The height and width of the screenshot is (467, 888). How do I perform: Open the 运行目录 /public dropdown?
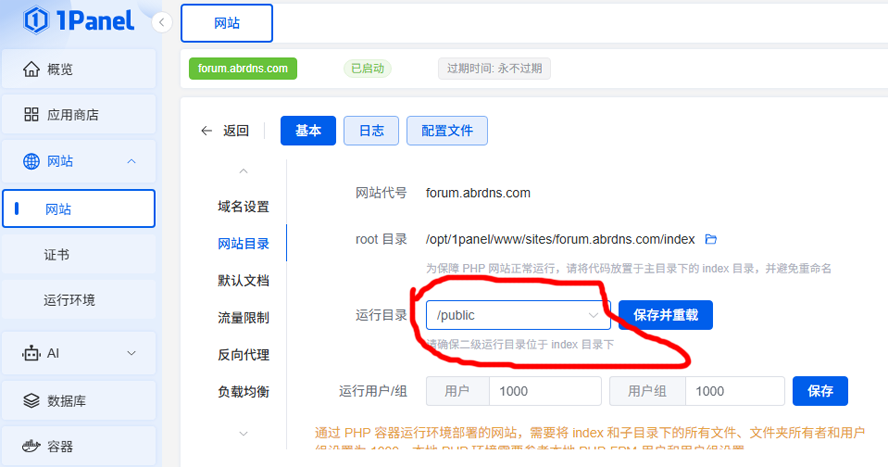(x=517, y=315)
